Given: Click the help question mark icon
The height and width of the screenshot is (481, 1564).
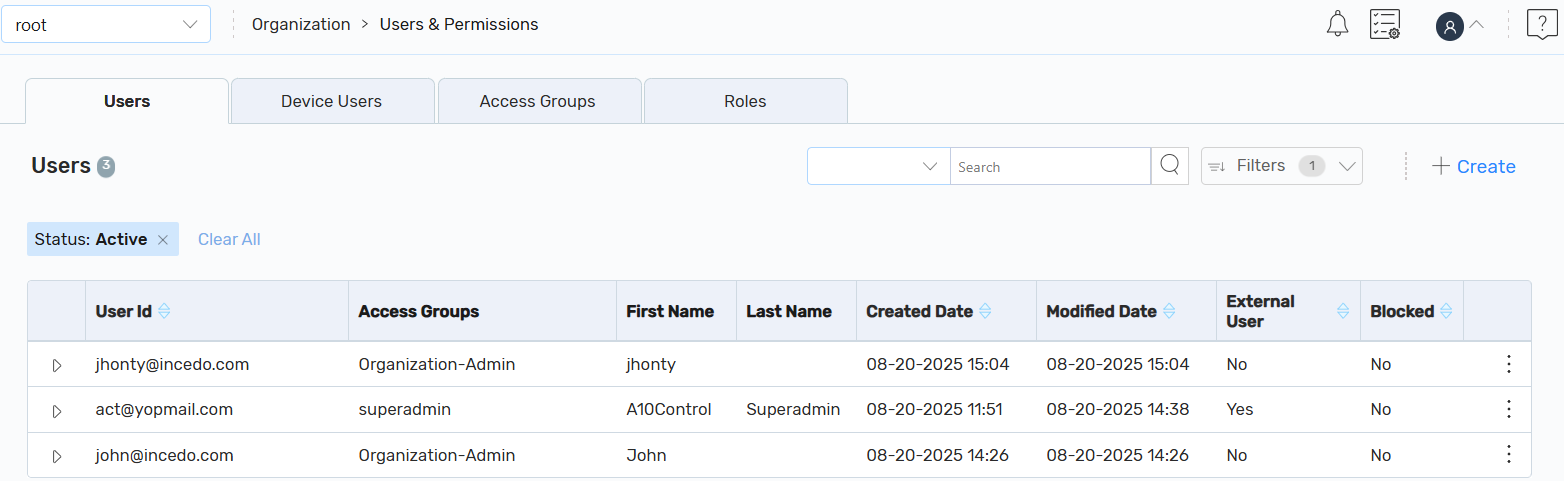Looking at the screenshot, I should [1541, 24].
